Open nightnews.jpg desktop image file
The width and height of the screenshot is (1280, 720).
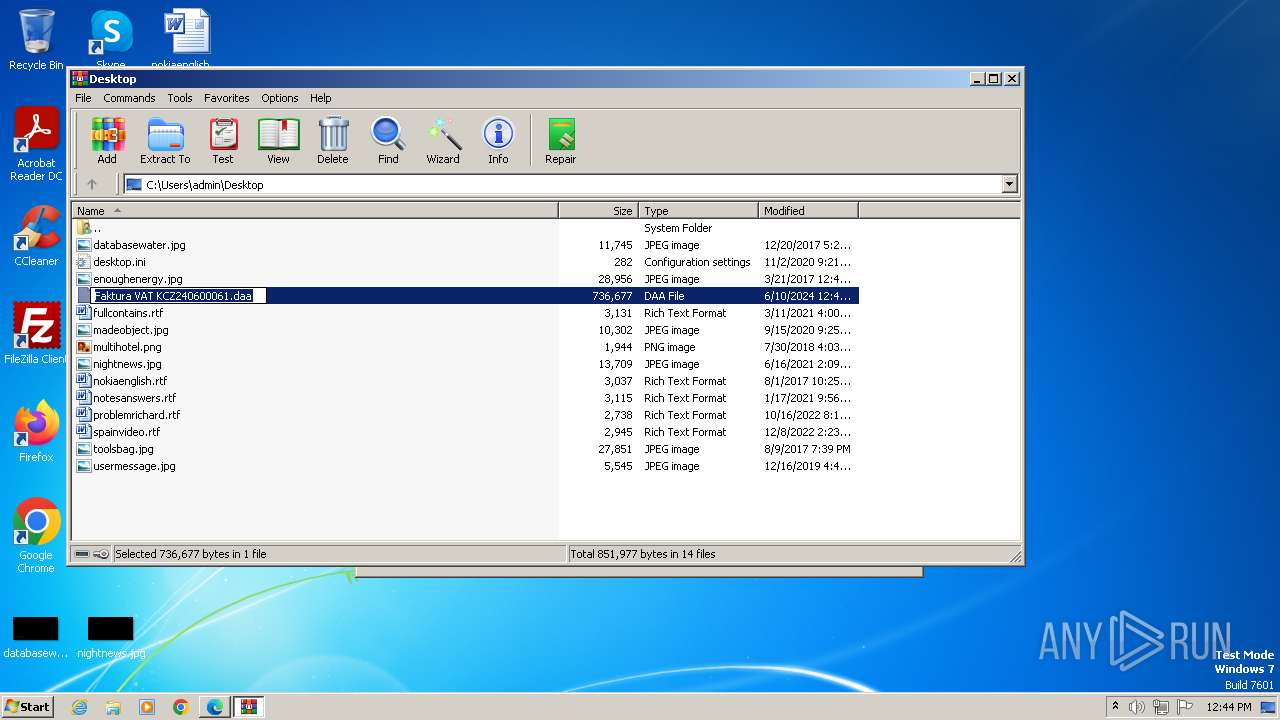(x=111, y=637)
